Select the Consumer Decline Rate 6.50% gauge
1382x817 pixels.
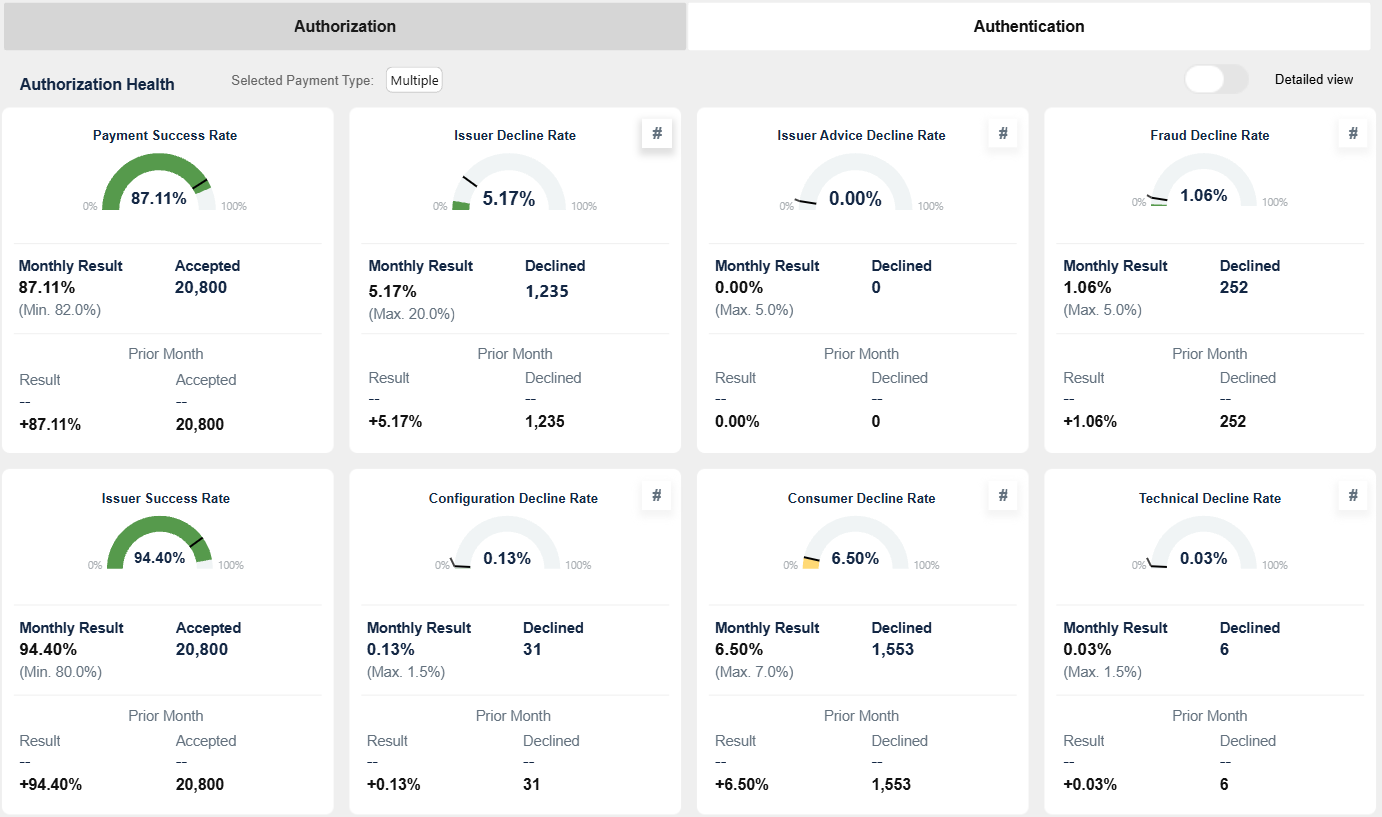(x=855, y=543)
